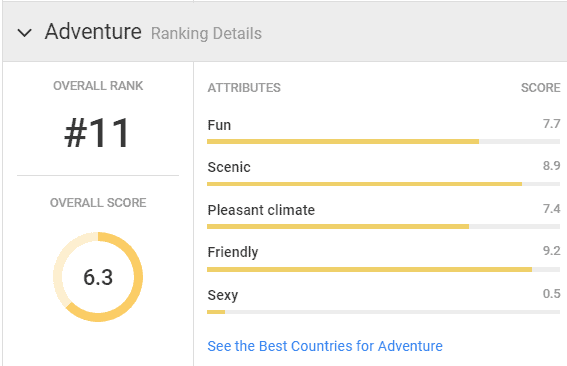
Task: Click the Adventure heading
Action: coord(93,31)
